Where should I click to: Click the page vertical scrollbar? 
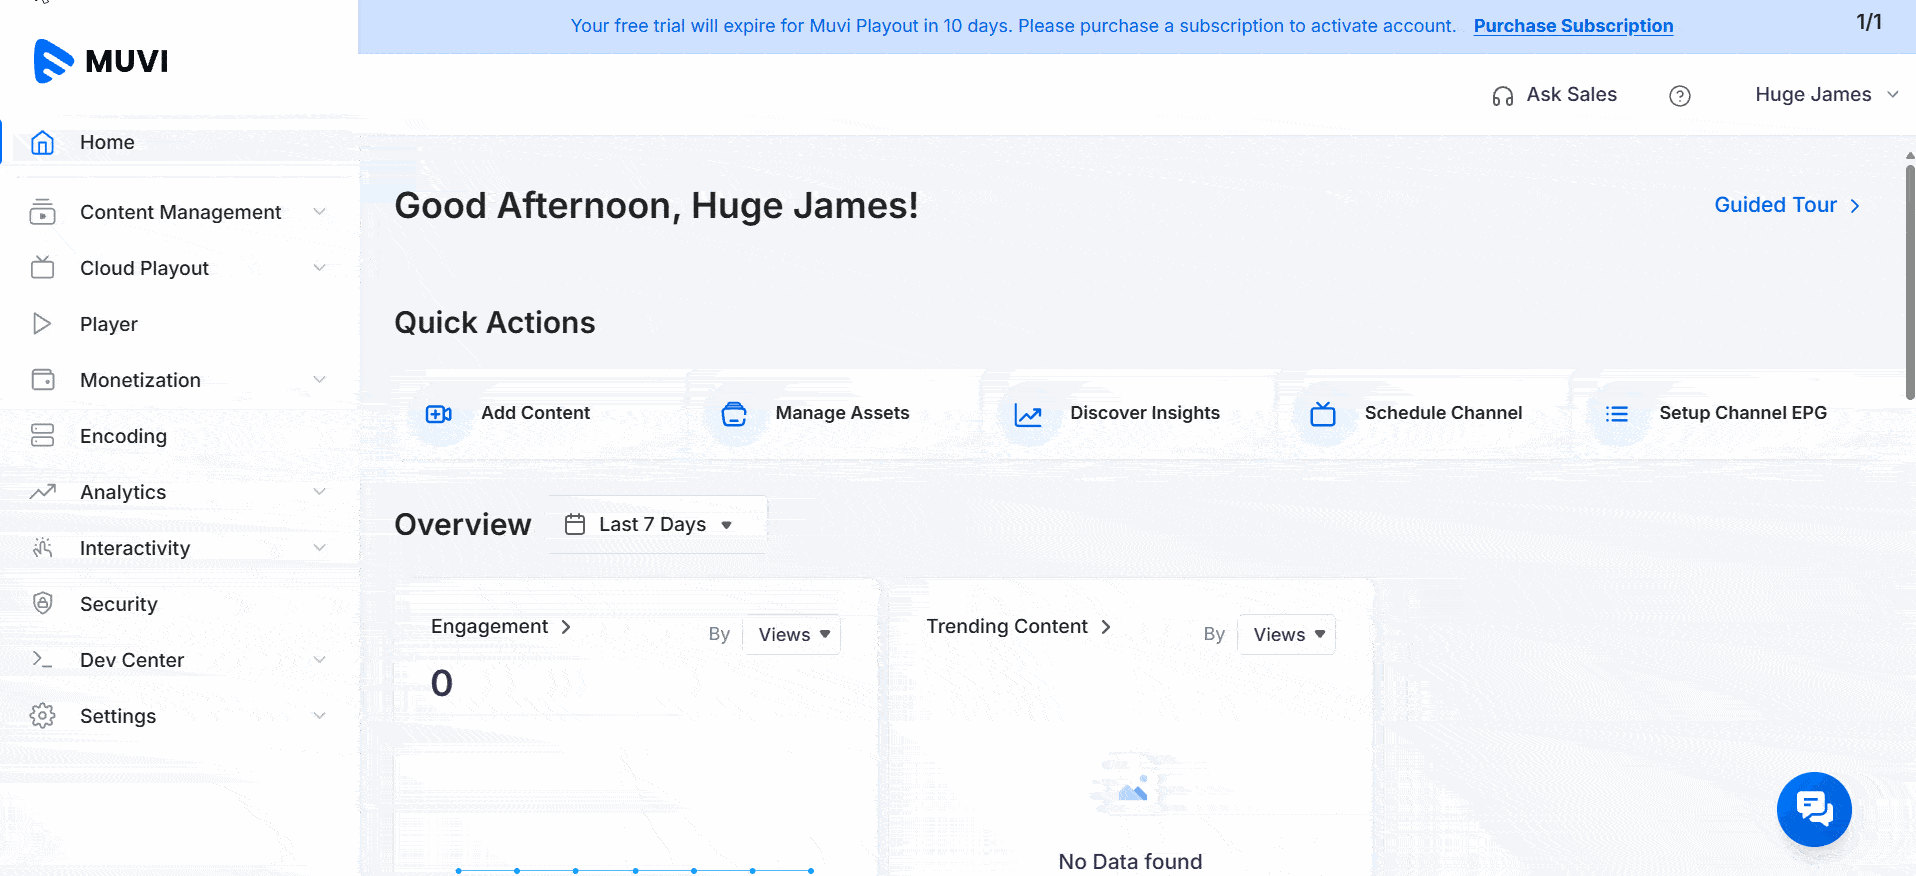(x=1909, y=280)
